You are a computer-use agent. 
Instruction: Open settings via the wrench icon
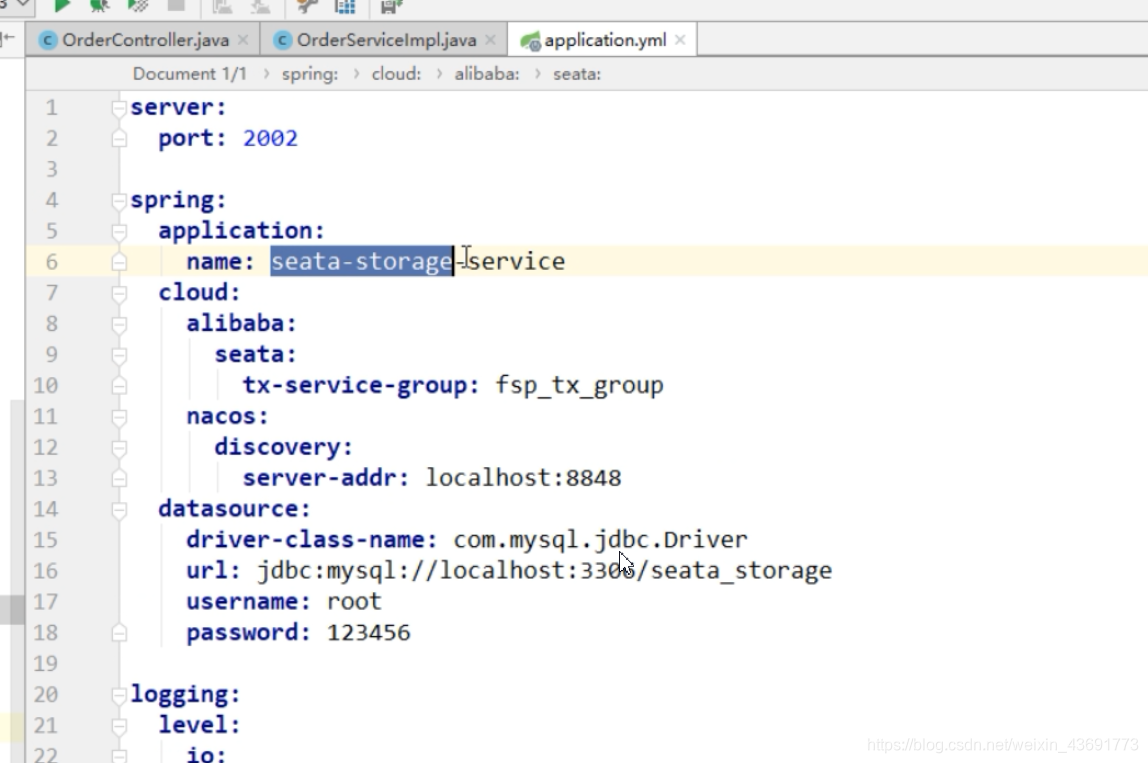click(308, 6)
